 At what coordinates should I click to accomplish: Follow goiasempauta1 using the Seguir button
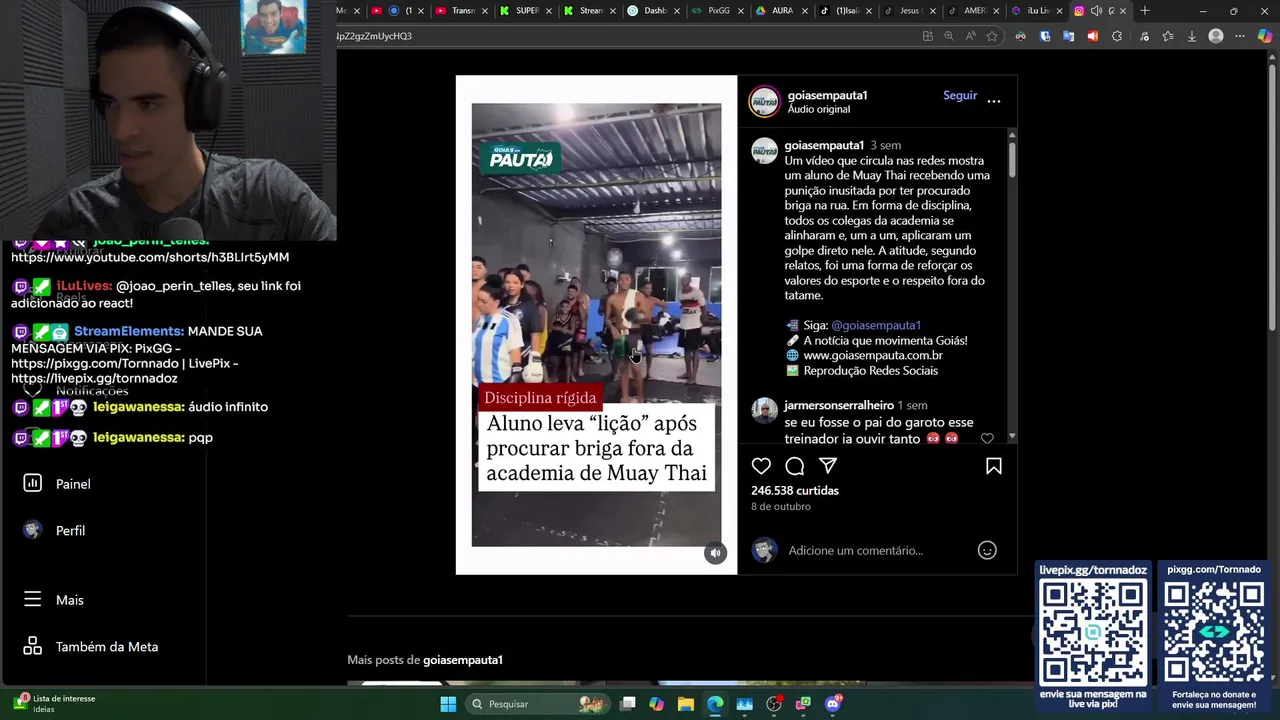pyautogui.click(x=960, y=95)
